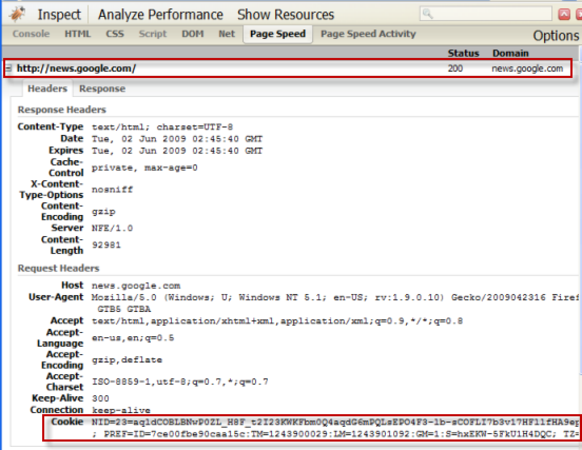Click Accept-Language value en-us,en;q=0.5

[x=133, y=338]
